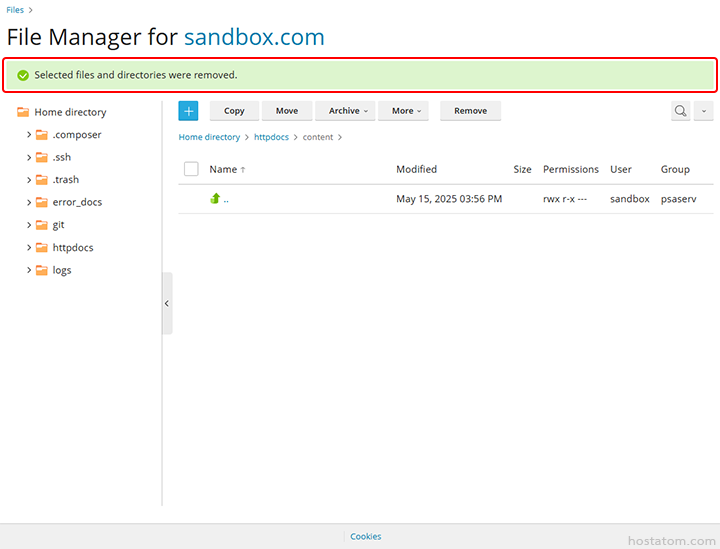
Task: Click the green success checkmark icon
Action: click(x=23, y=75)
